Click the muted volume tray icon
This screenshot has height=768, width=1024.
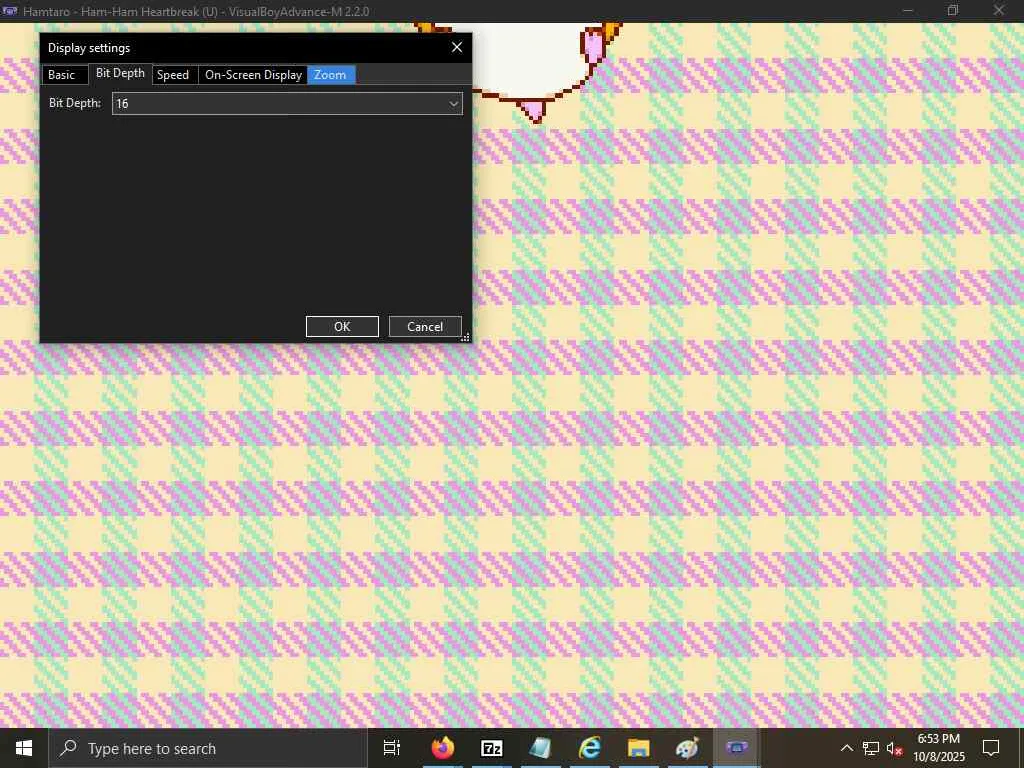(894, 748)
